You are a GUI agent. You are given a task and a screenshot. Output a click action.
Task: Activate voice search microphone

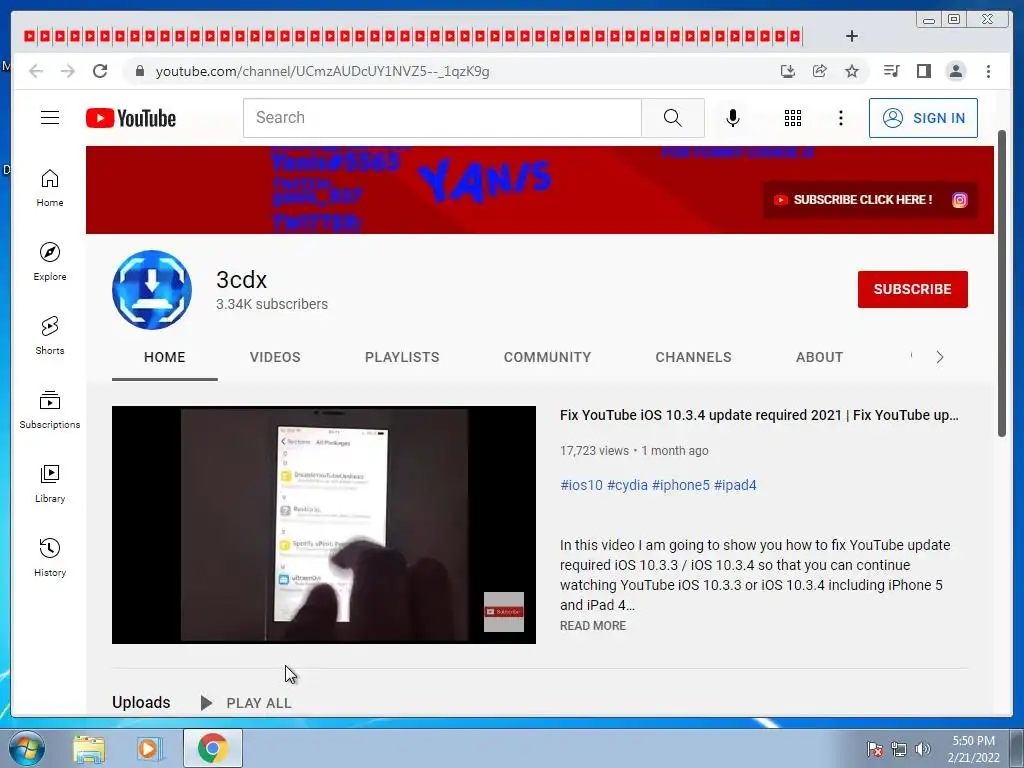(x=733, y=118)
